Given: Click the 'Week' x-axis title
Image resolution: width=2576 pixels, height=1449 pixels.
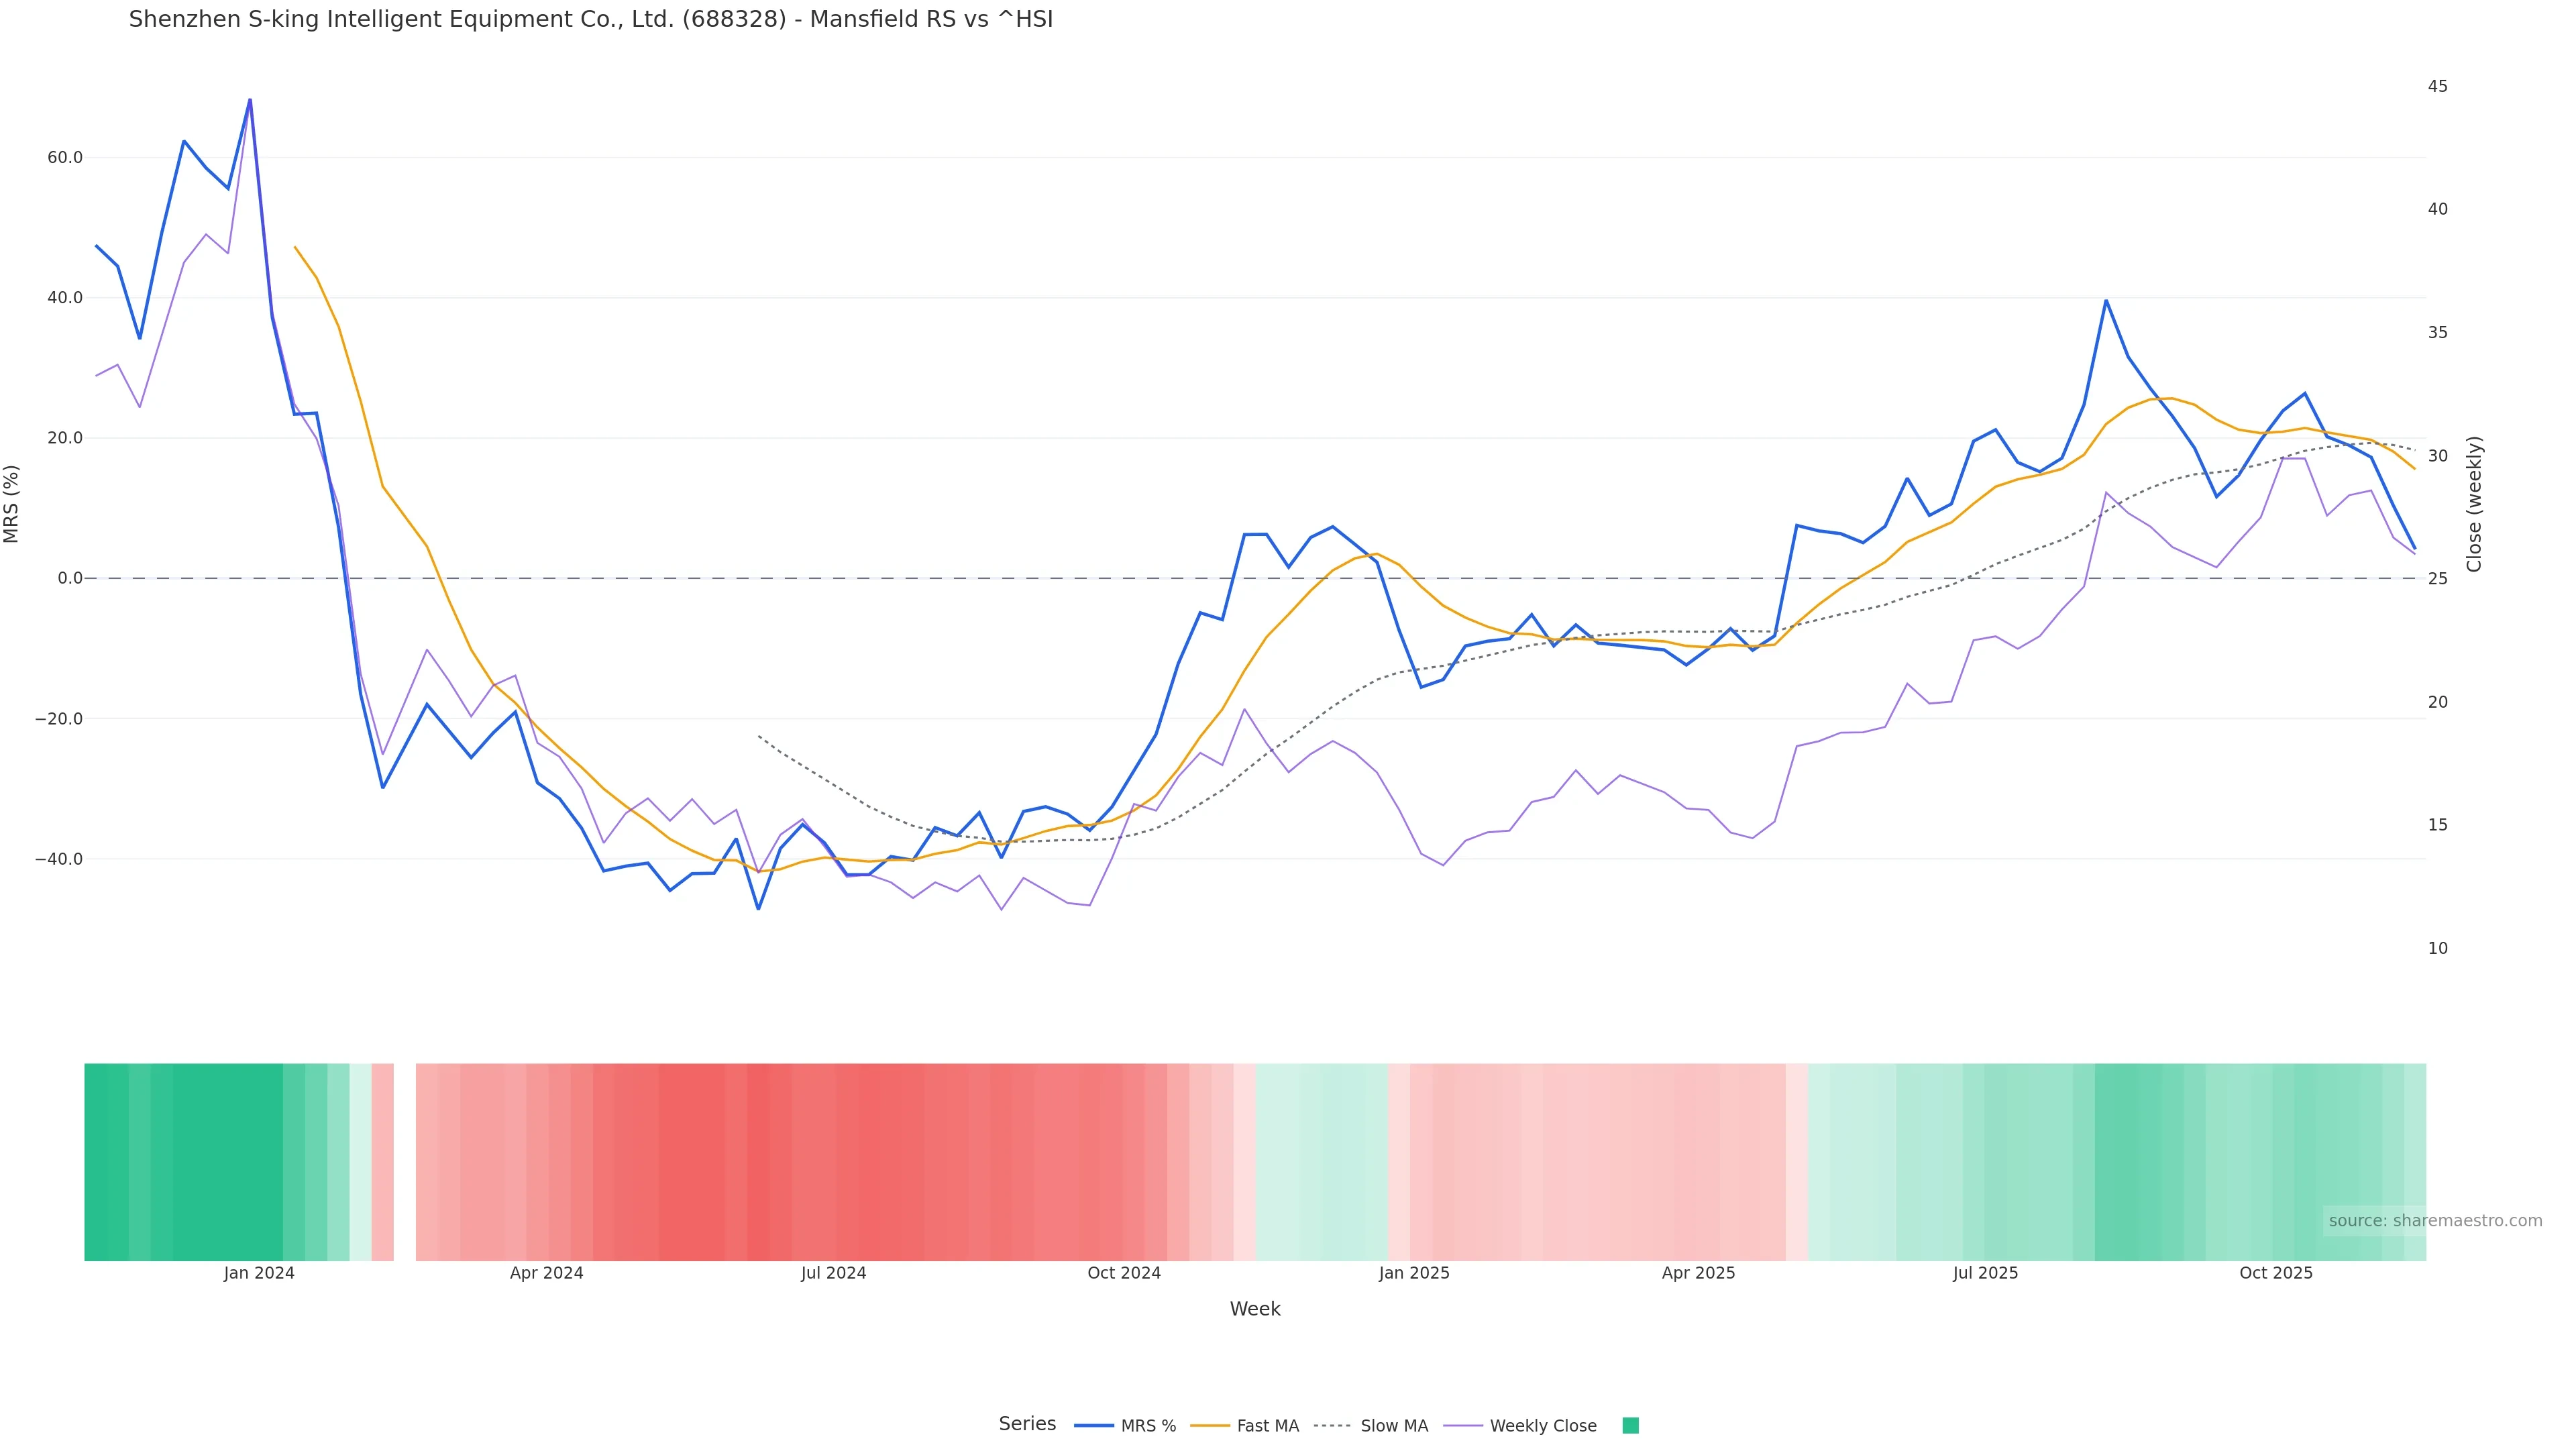Looking at the screenshot, I should (x=1255, y=1308).
